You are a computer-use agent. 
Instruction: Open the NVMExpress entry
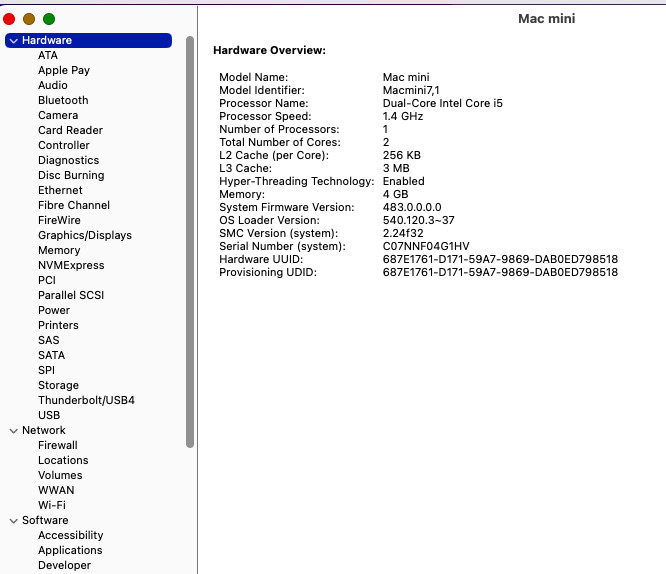pos(71,265)
